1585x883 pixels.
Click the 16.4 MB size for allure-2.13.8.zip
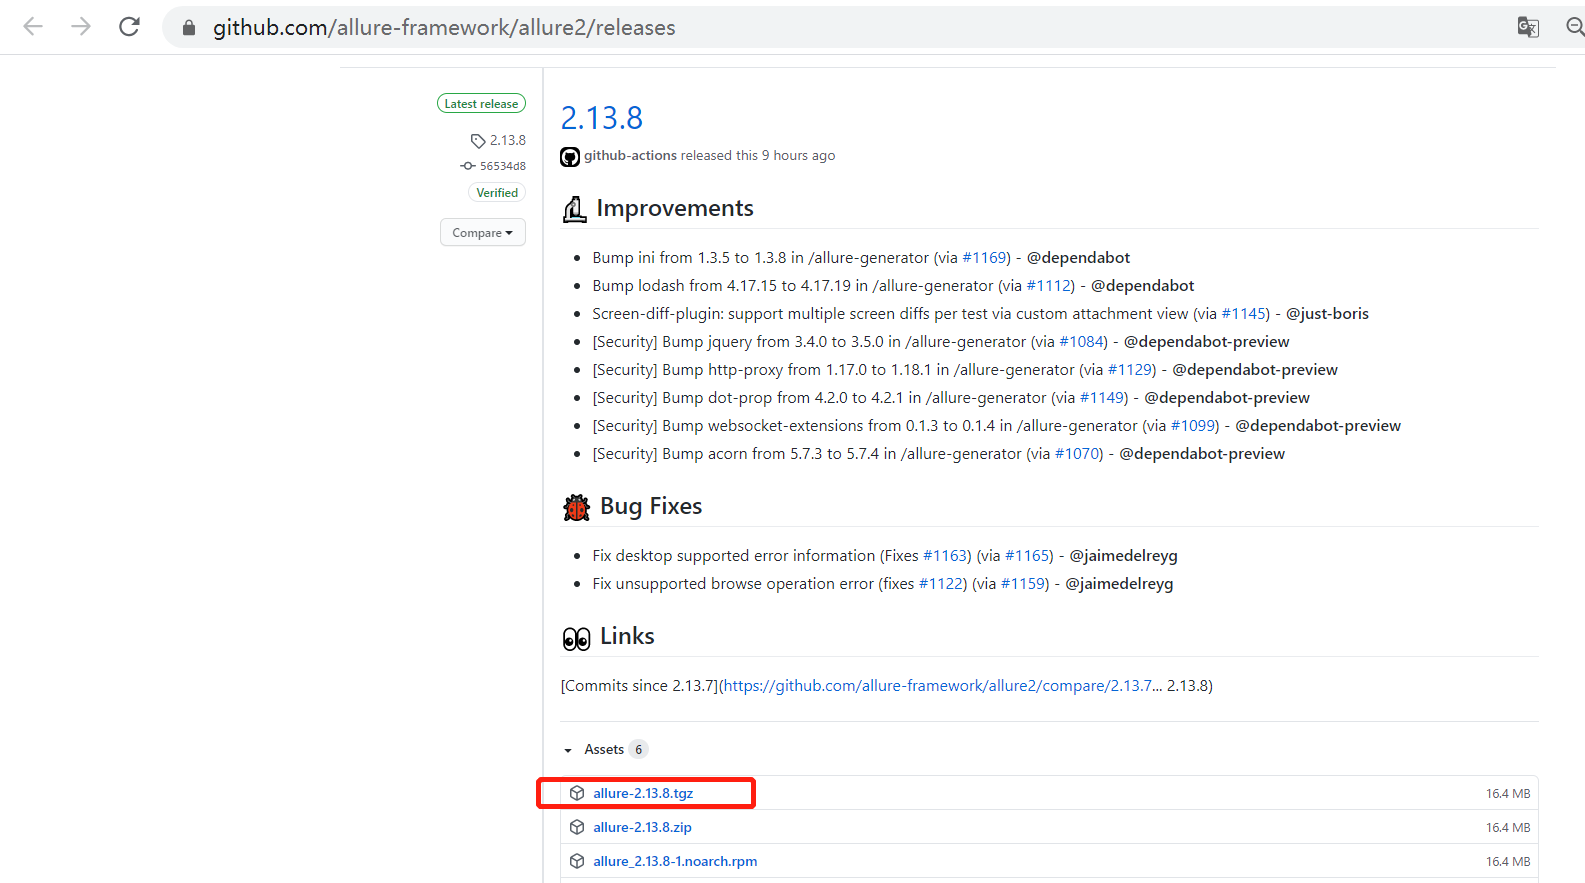pos(1508,827)
